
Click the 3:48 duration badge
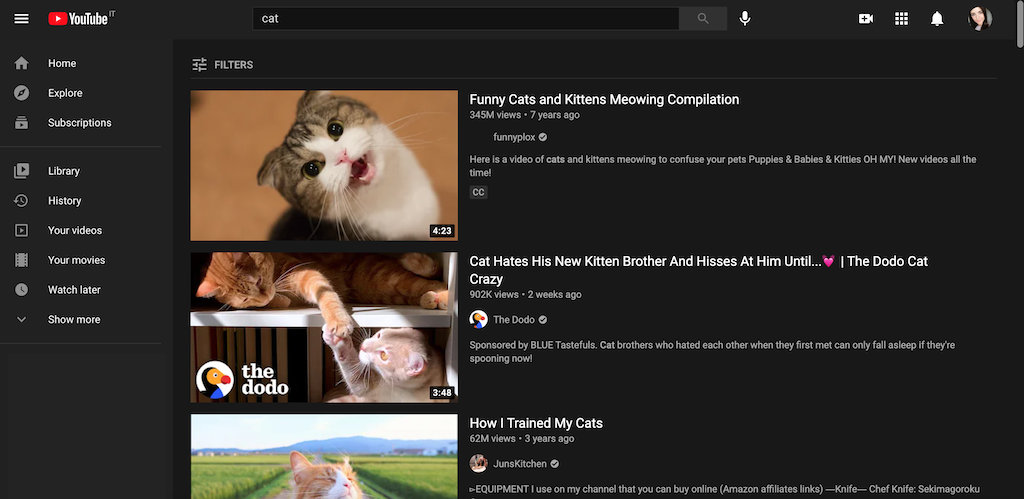(441, 393)
